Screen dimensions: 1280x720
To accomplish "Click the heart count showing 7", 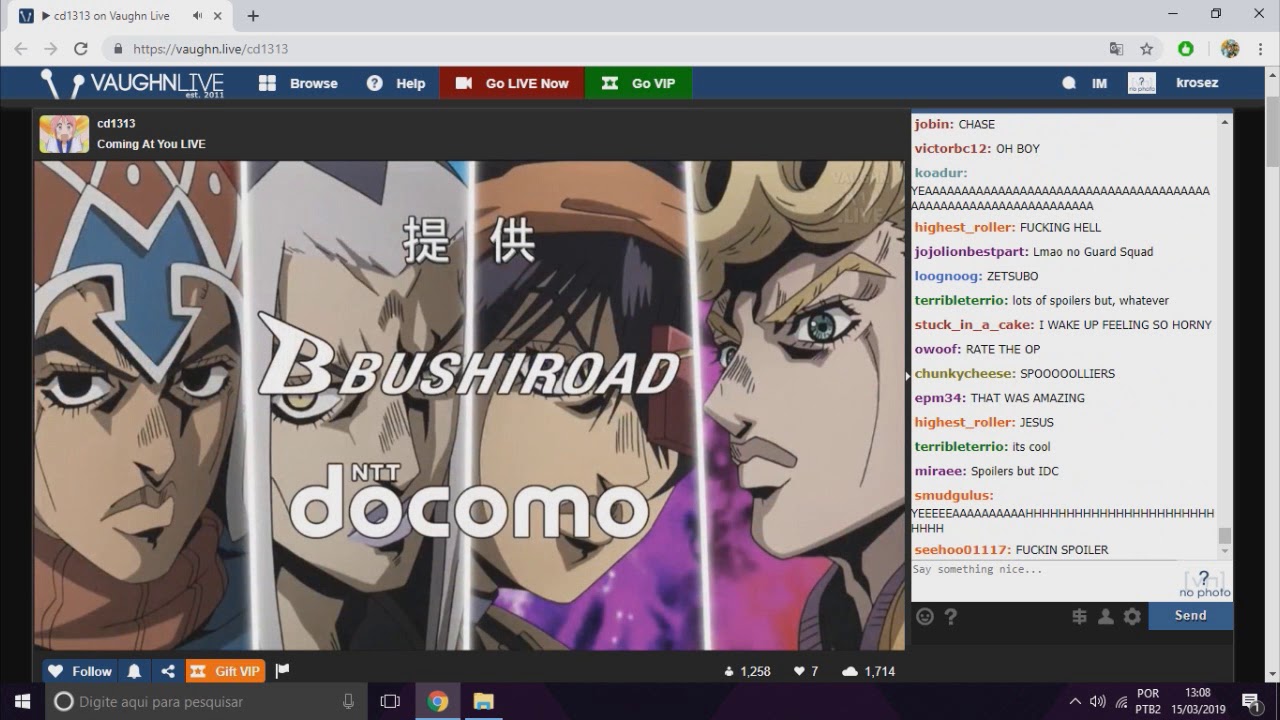I will coord(806,671).
